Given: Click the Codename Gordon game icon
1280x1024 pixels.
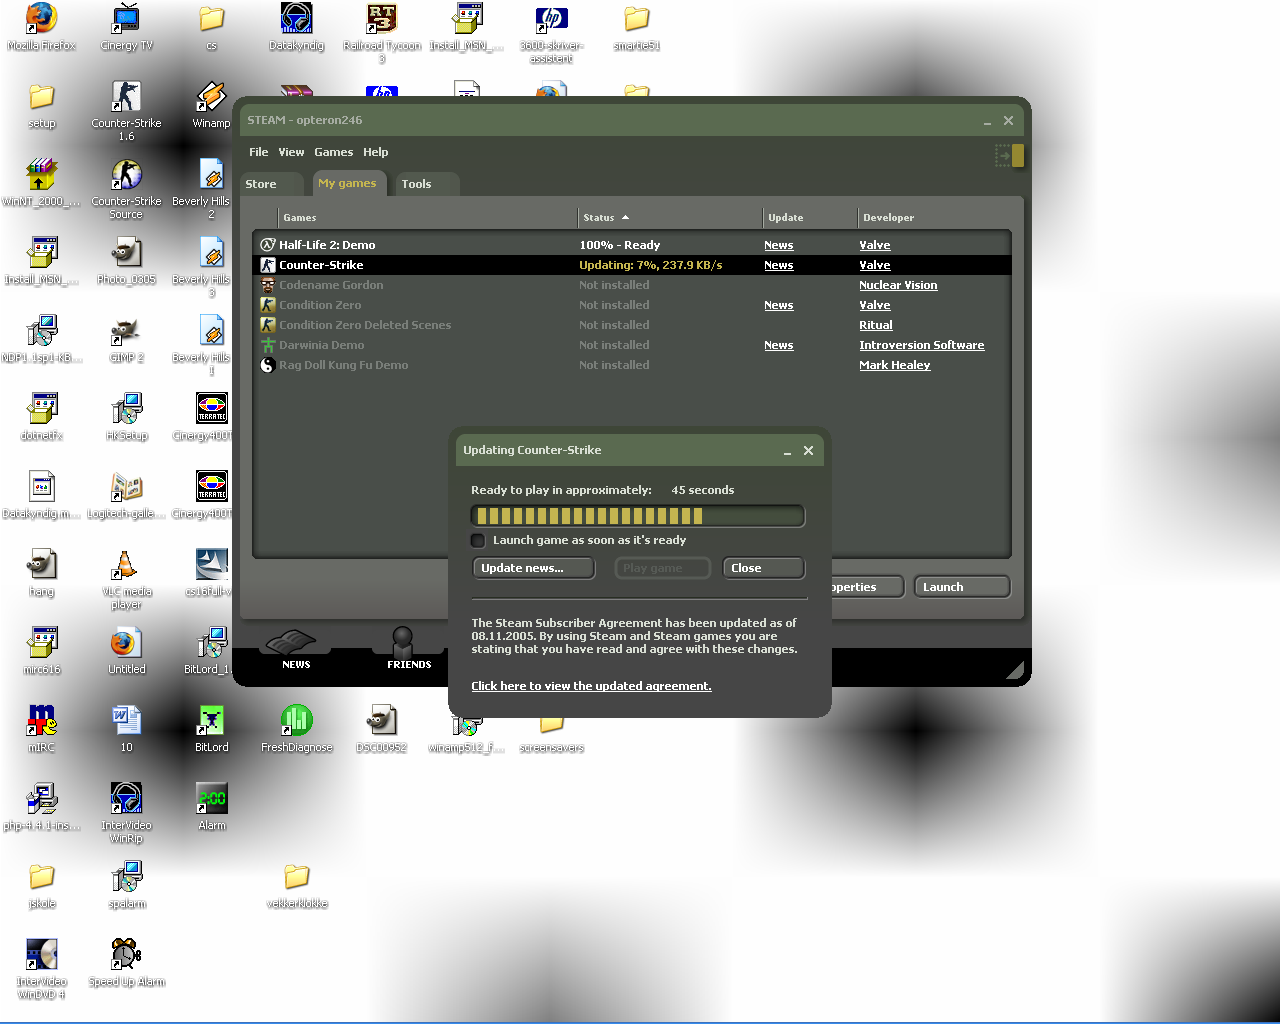Looking at the screenshot, I should tap(267, 285).
